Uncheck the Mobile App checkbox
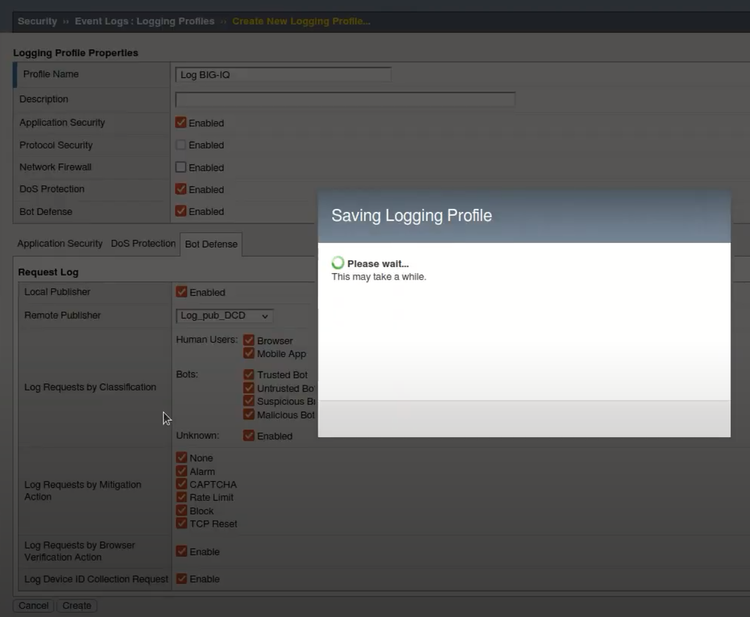Screen dimensions: 750x617 click(249, 353)
